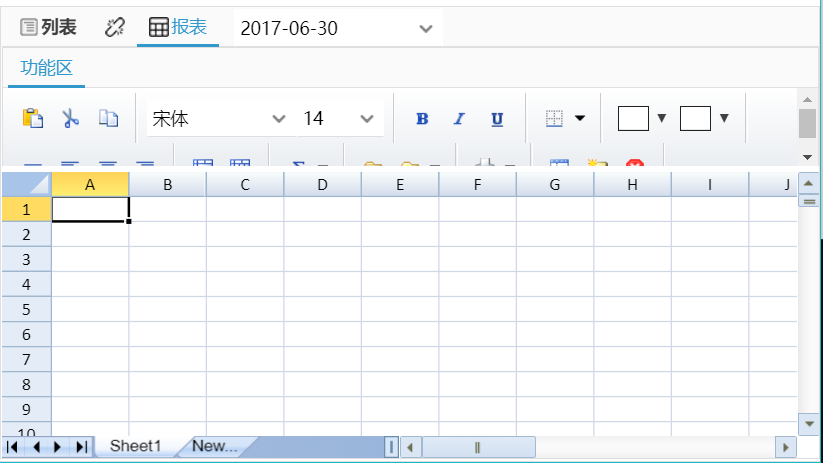Switch to the 报表 tab
The height and width of the screenshot is (463, 823).
(178, 27)
